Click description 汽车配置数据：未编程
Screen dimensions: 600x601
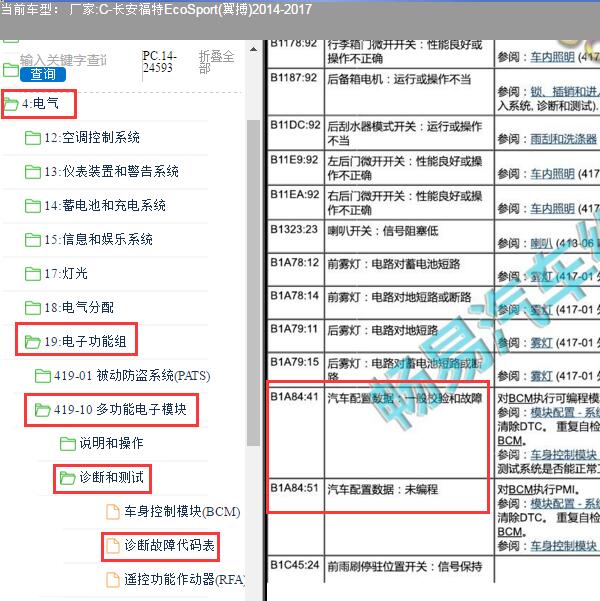pos(383,489)
